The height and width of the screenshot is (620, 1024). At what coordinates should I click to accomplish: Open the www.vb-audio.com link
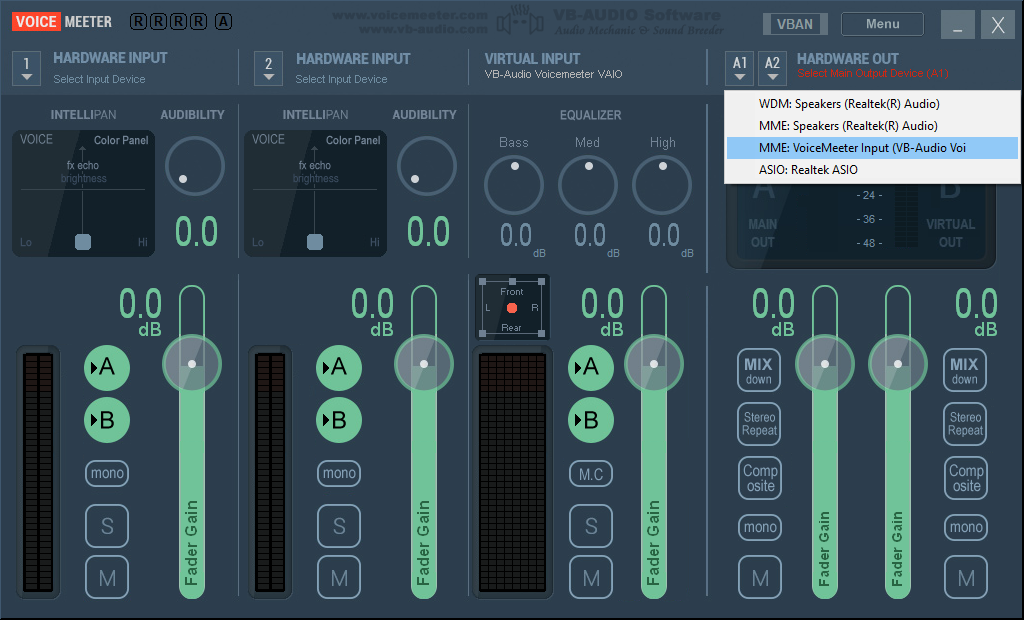[x=423, y=29]
